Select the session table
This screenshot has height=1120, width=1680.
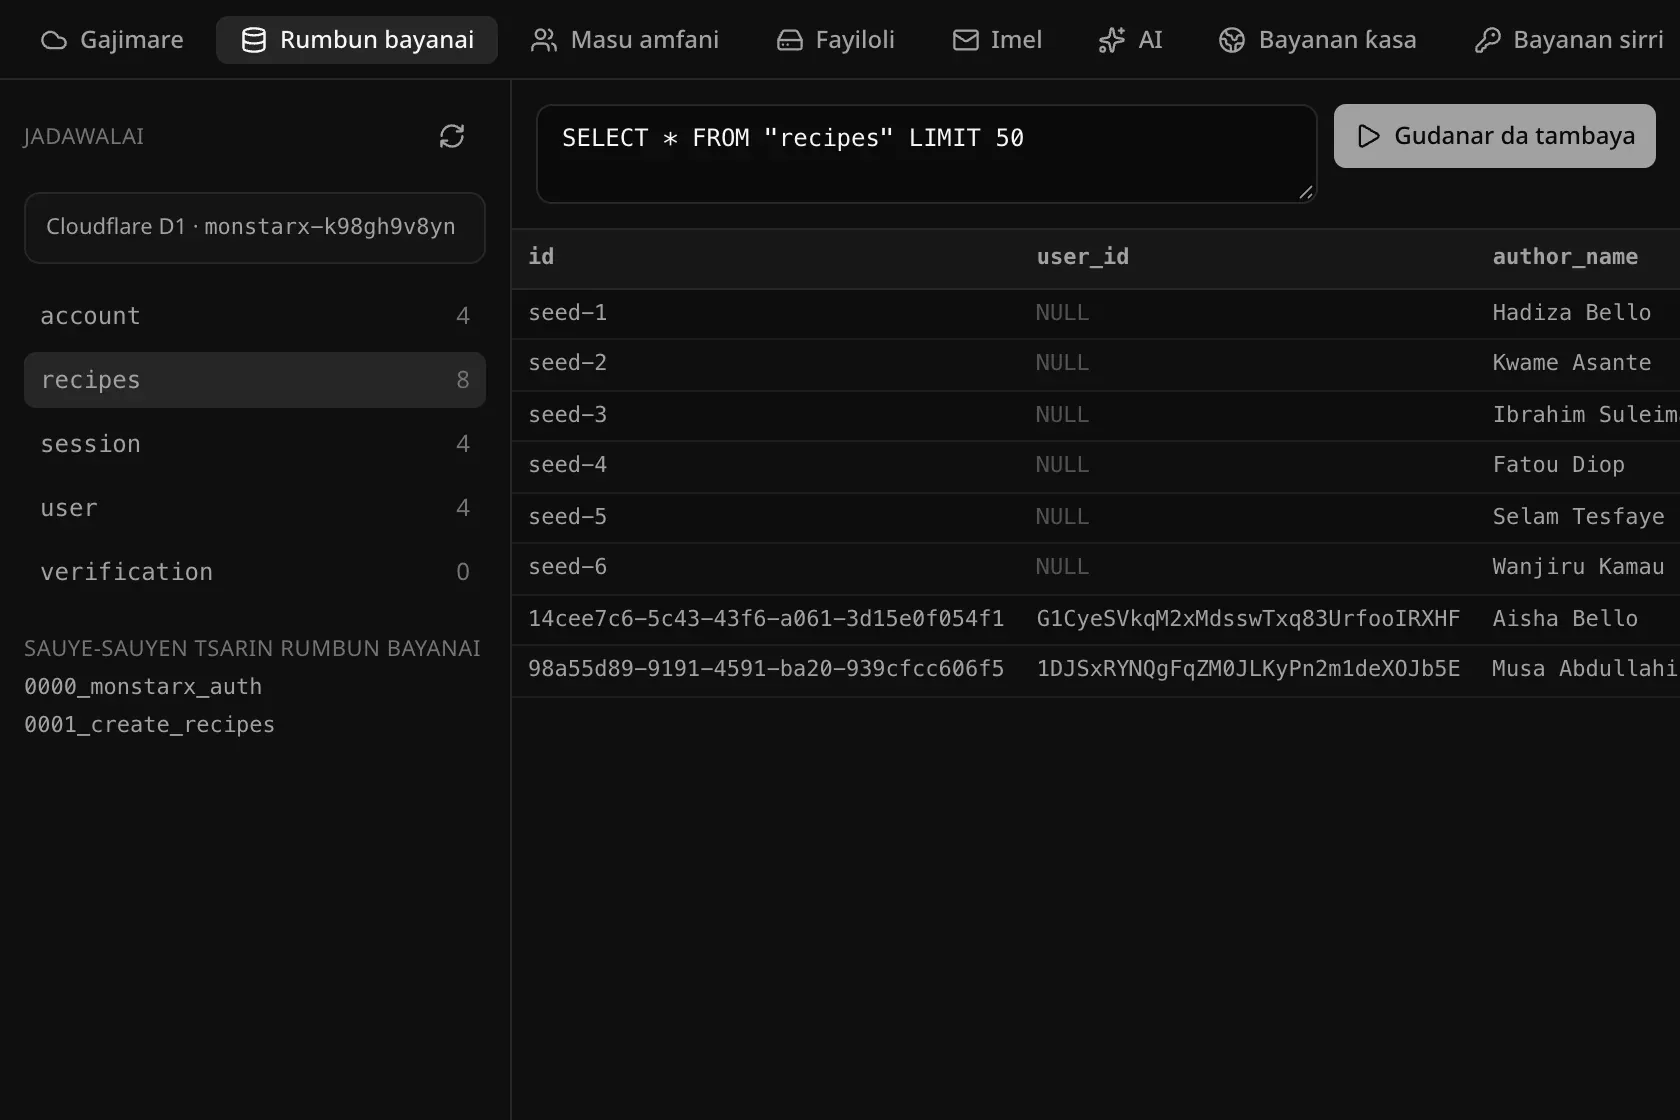(x=255, y=444)
